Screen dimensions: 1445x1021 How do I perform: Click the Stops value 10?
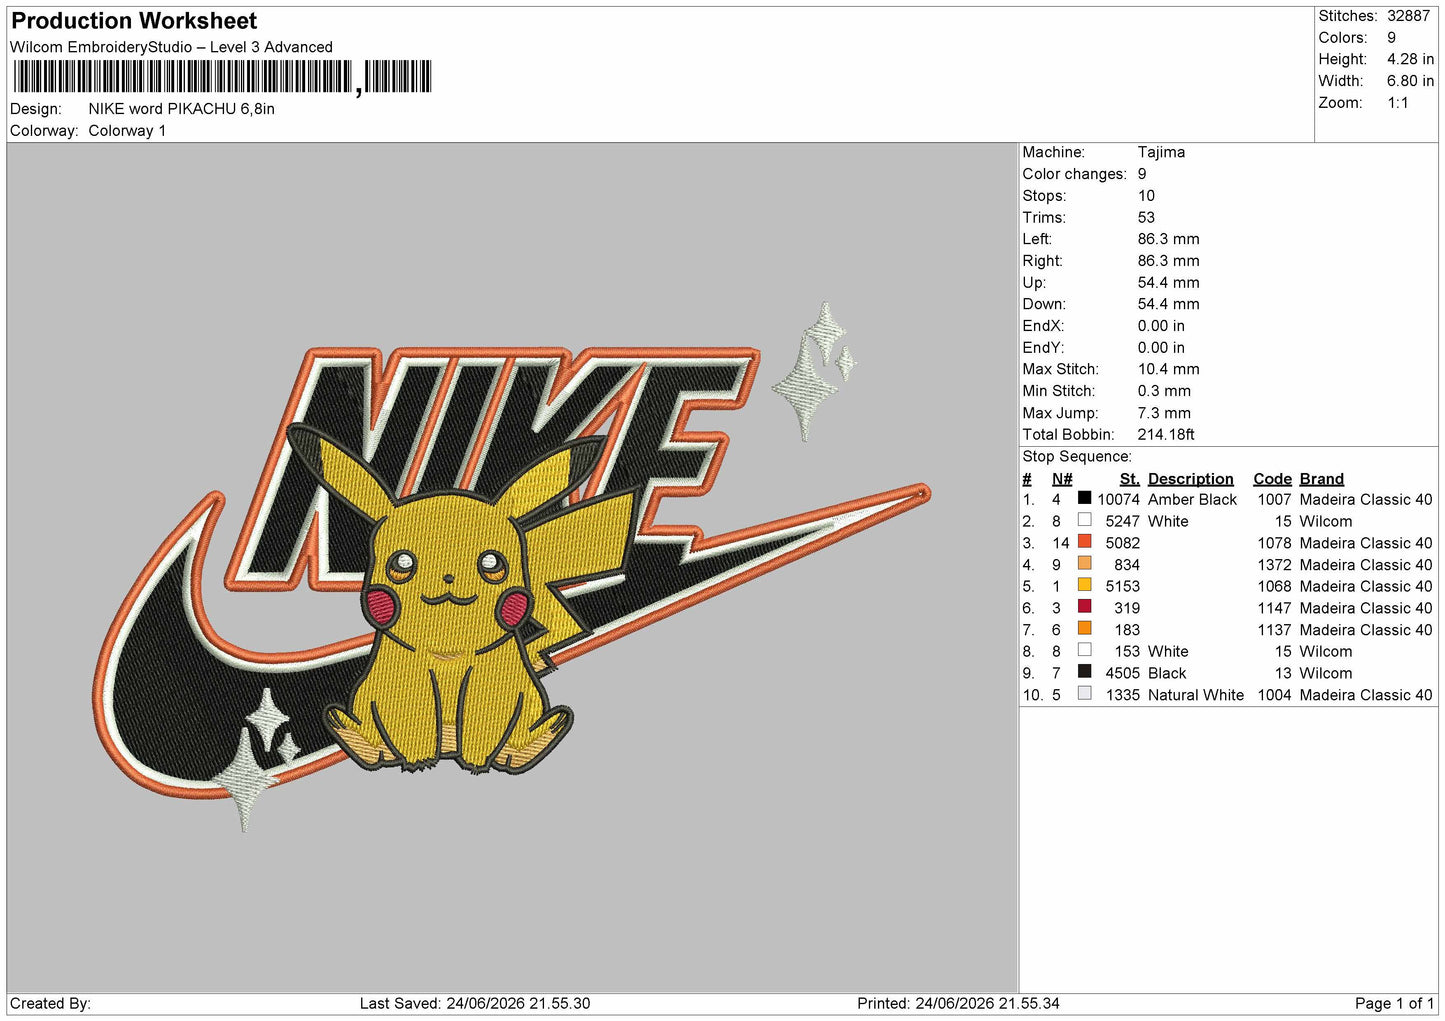coord(1146,196)
